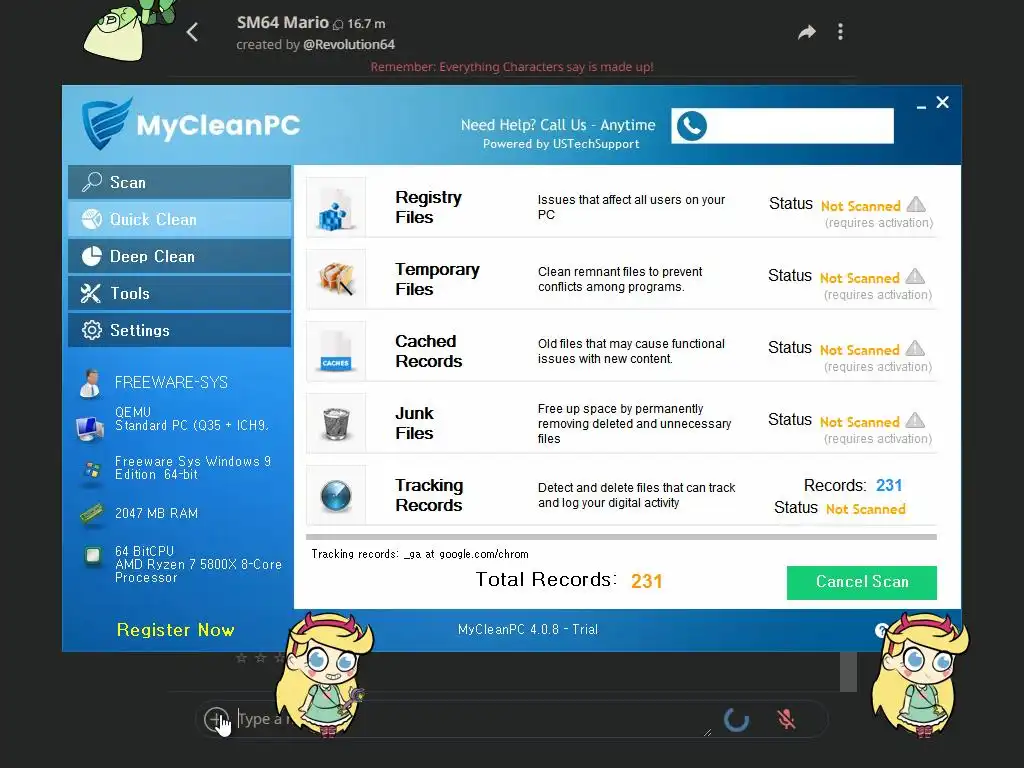Click the Temporary Files label
The height and width of the screenshot is (768, 1024).
click(x=437, y=279)
